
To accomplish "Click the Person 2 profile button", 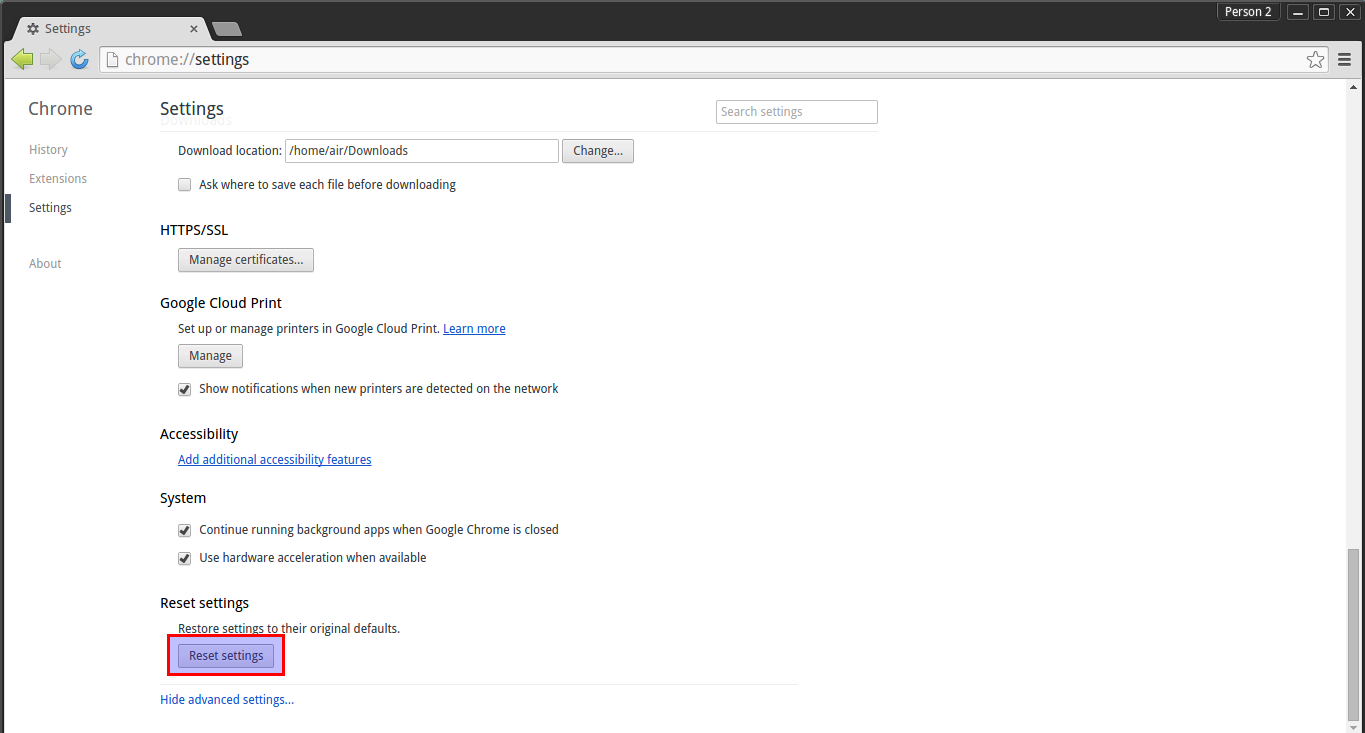I will [1248, 12].
